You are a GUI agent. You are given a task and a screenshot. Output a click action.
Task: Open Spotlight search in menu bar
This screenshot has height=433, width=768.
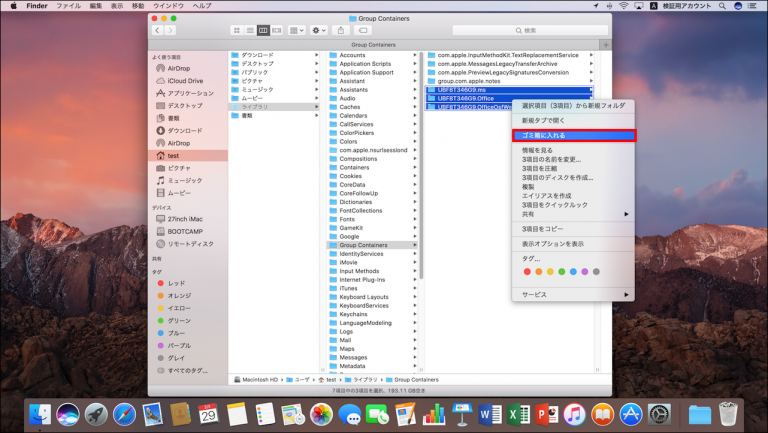coord(722,6)
